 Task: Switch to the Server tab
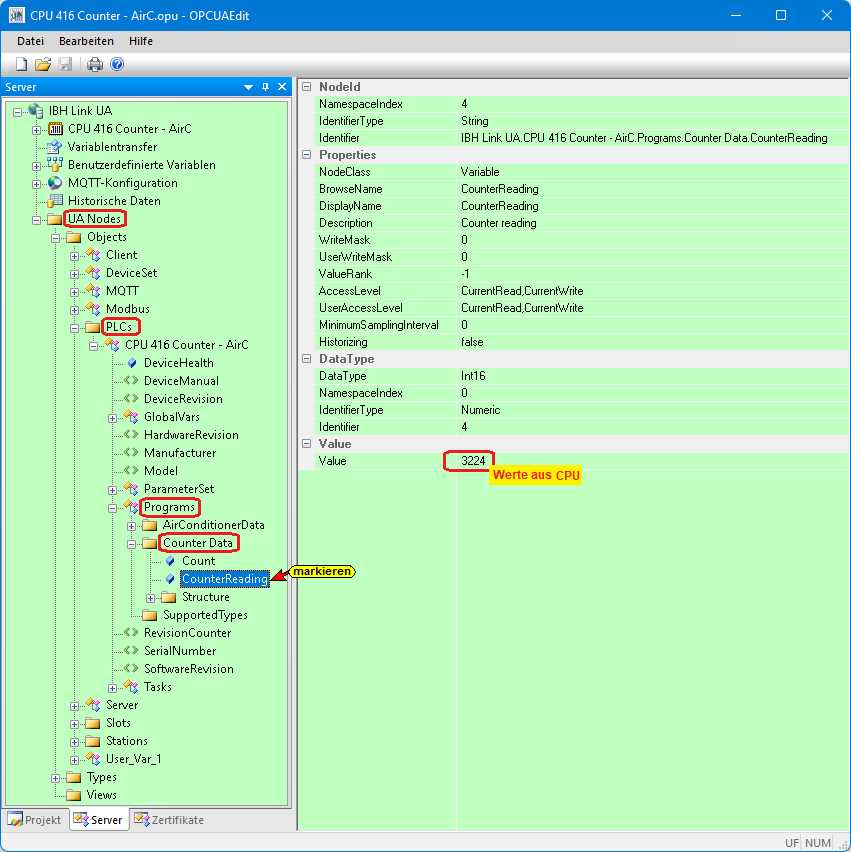(x=99, y=819)
